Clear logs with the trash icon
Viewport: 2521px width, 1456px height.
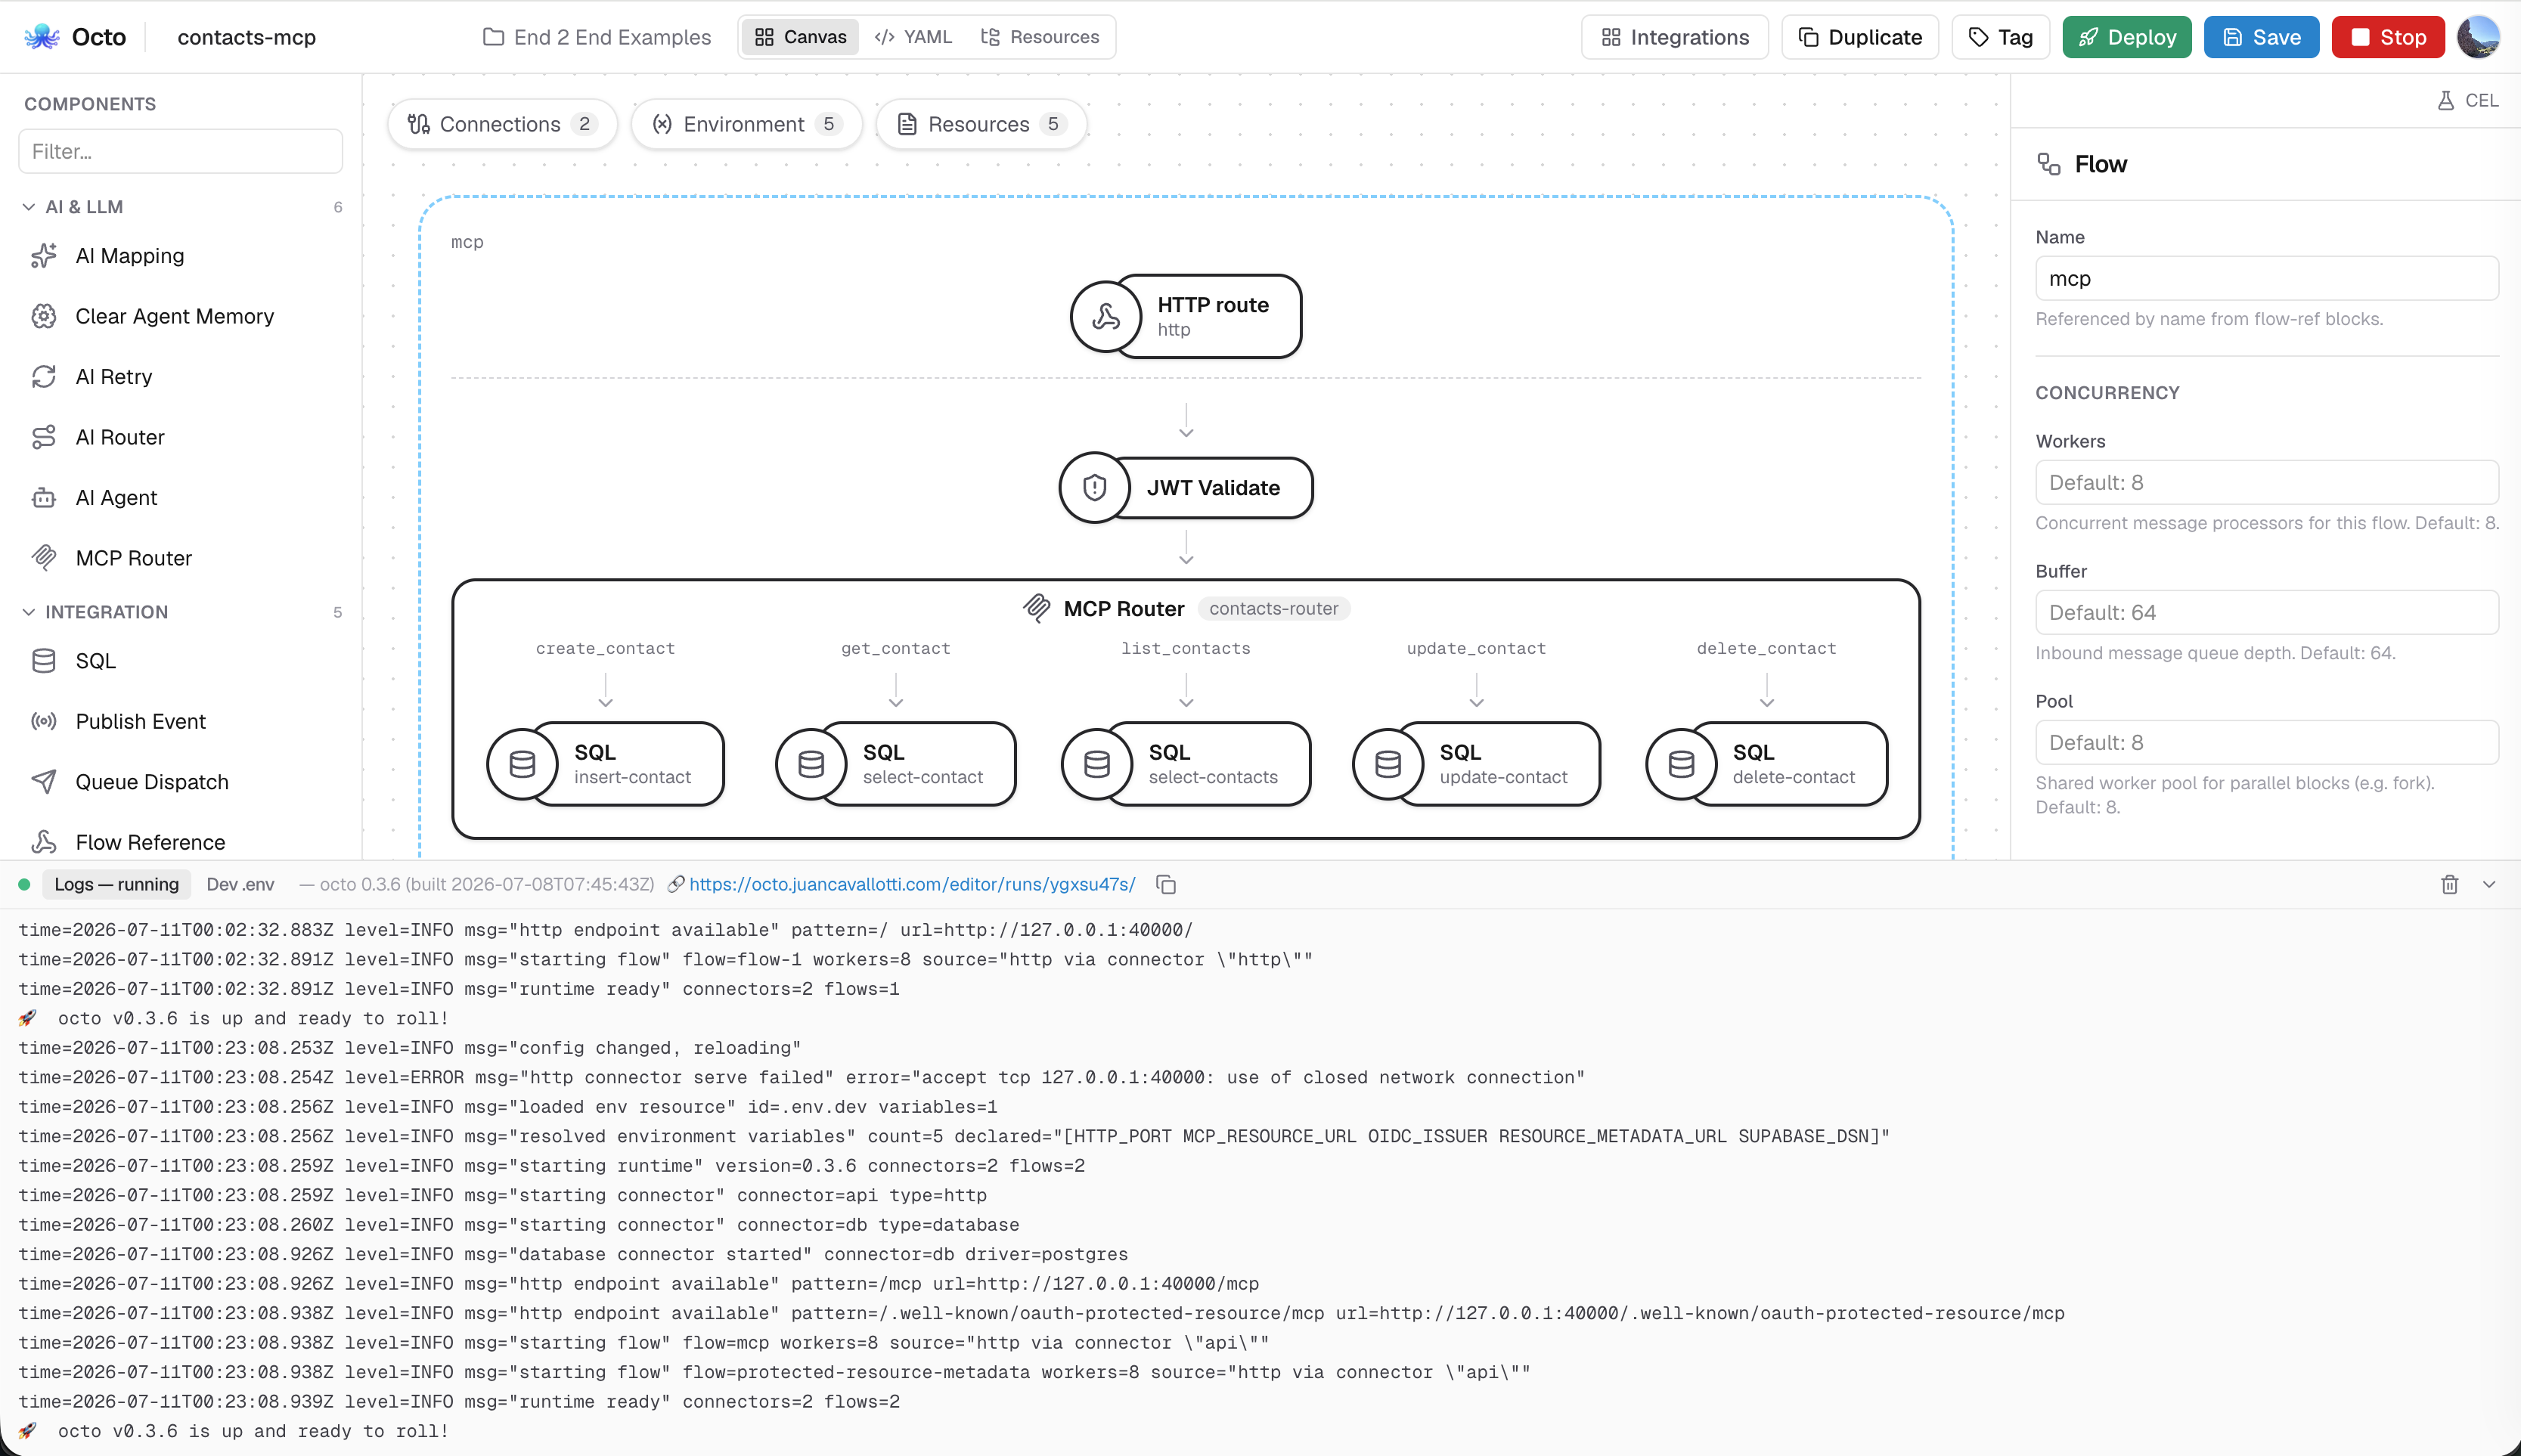coord(2449,885)
